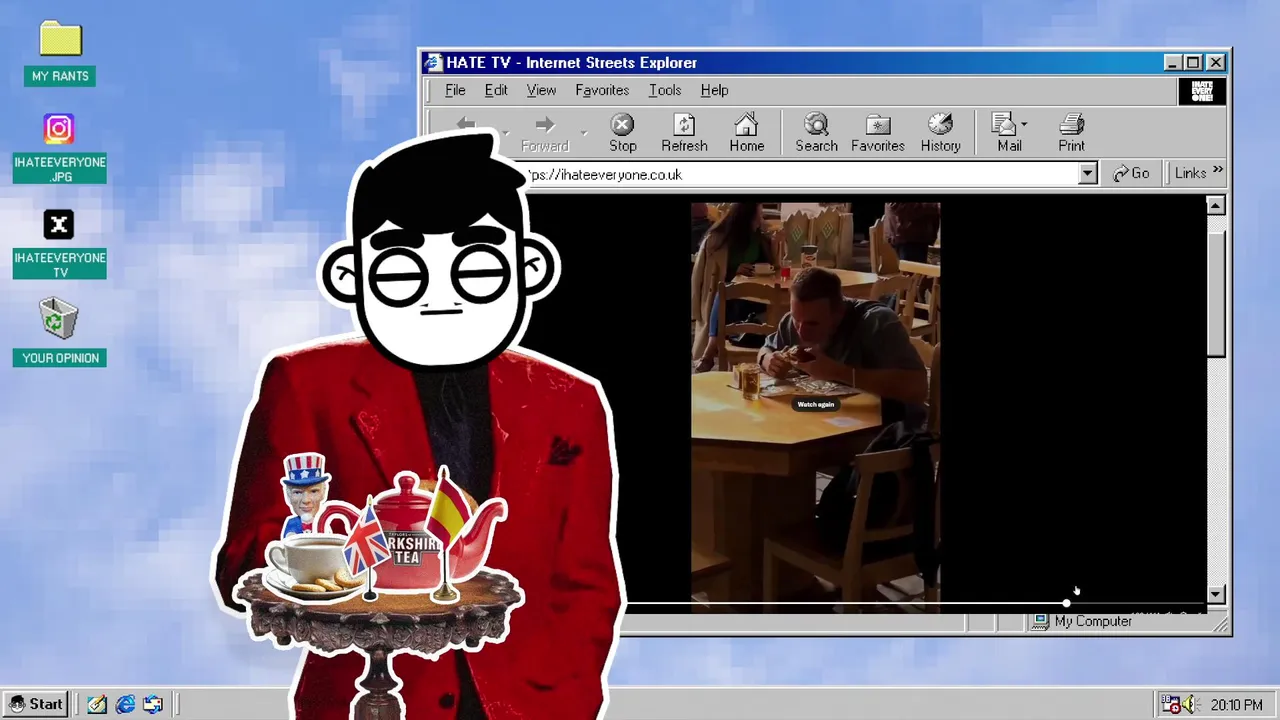Open the Favorites toolbar icon
Screen dimensions: 1280x720
(877, 125)
